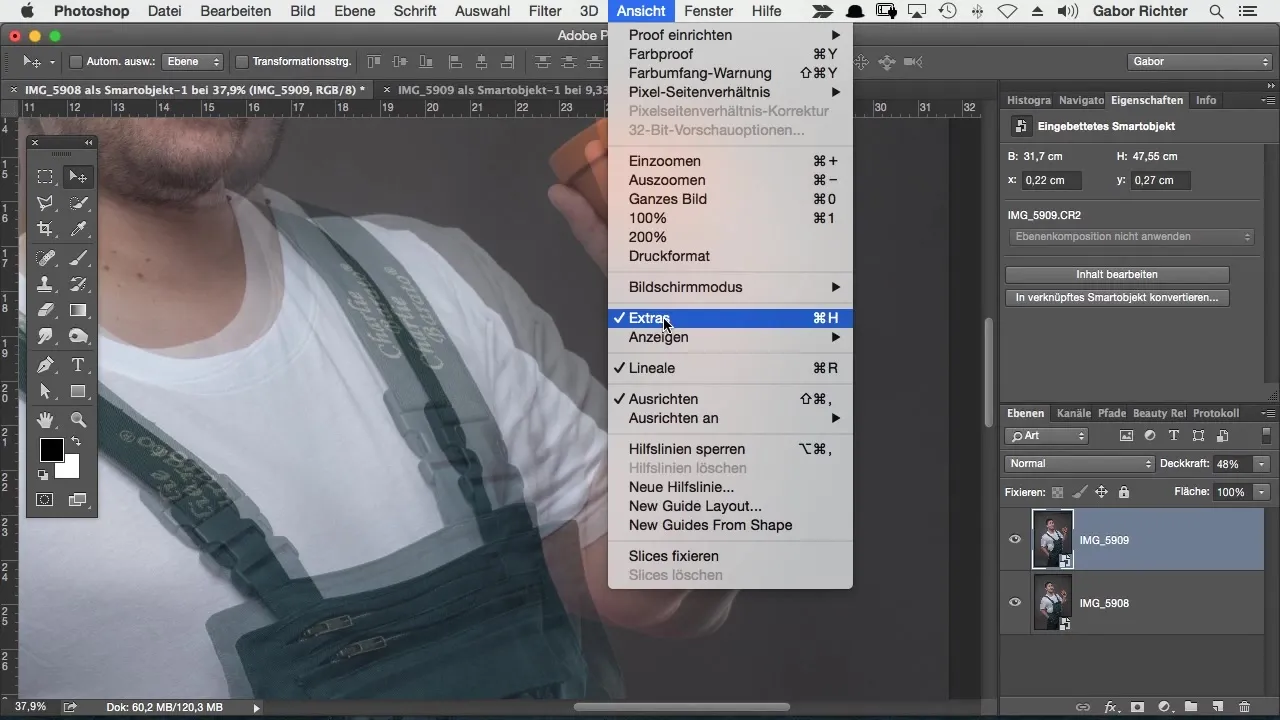Add layer mask in Layers panel
The width and height of the screenshot is (1280, 720).
tap(1137, 707)
